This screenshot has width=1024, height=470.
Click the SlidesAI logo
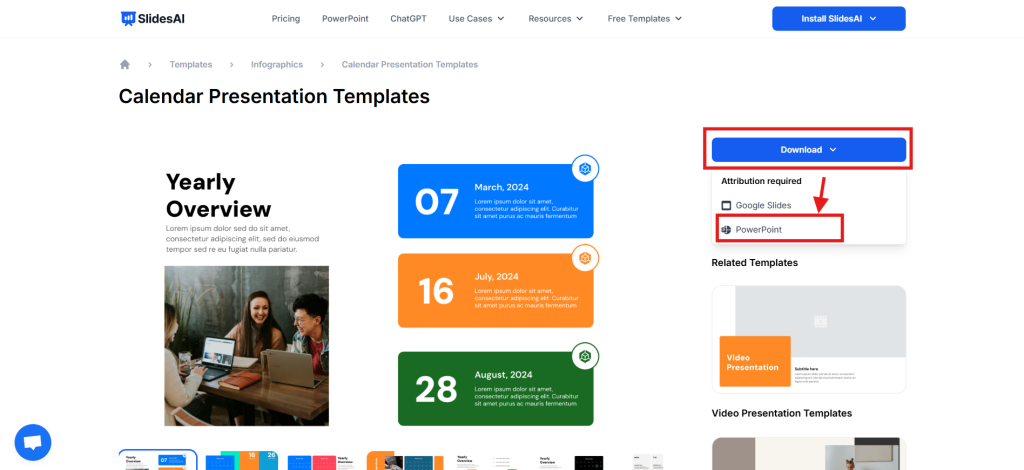[x=153, y=19]
